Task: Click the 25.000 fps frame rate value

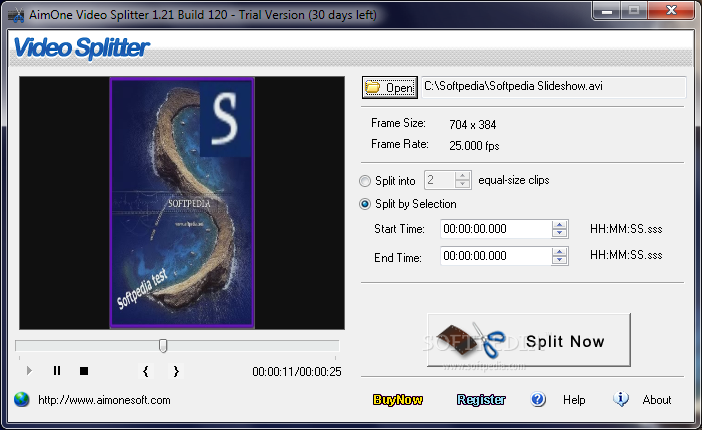Action: pyautogui.click(x=474, y=146)
